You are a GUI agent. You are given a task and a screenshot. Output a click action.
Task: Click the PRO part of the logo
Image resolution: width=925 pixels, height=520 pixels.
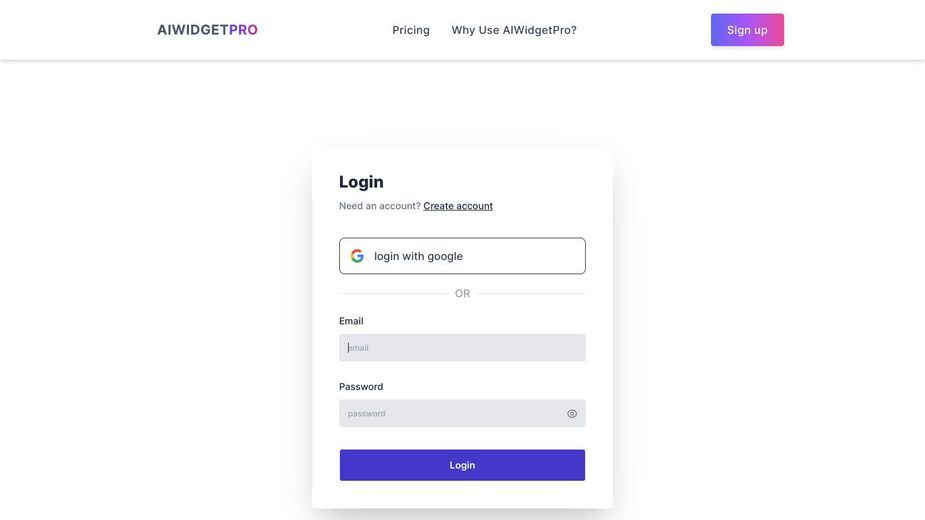(243, 30)
